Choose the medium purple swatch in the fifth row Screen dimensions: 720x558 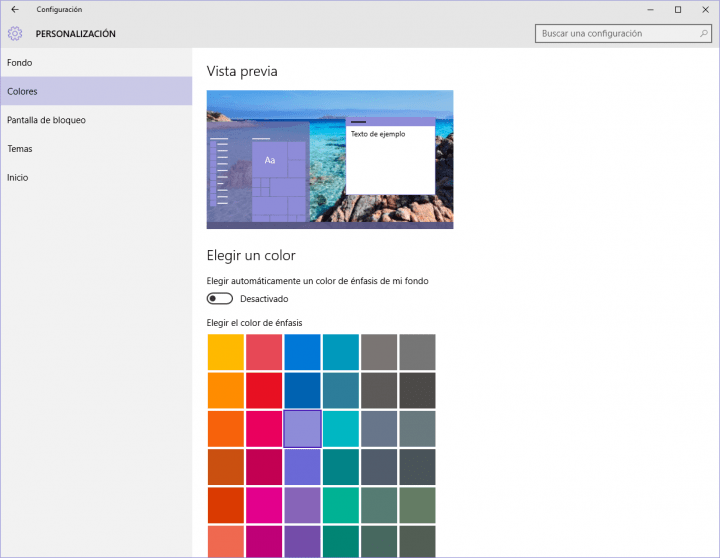[x=302, y=506]
